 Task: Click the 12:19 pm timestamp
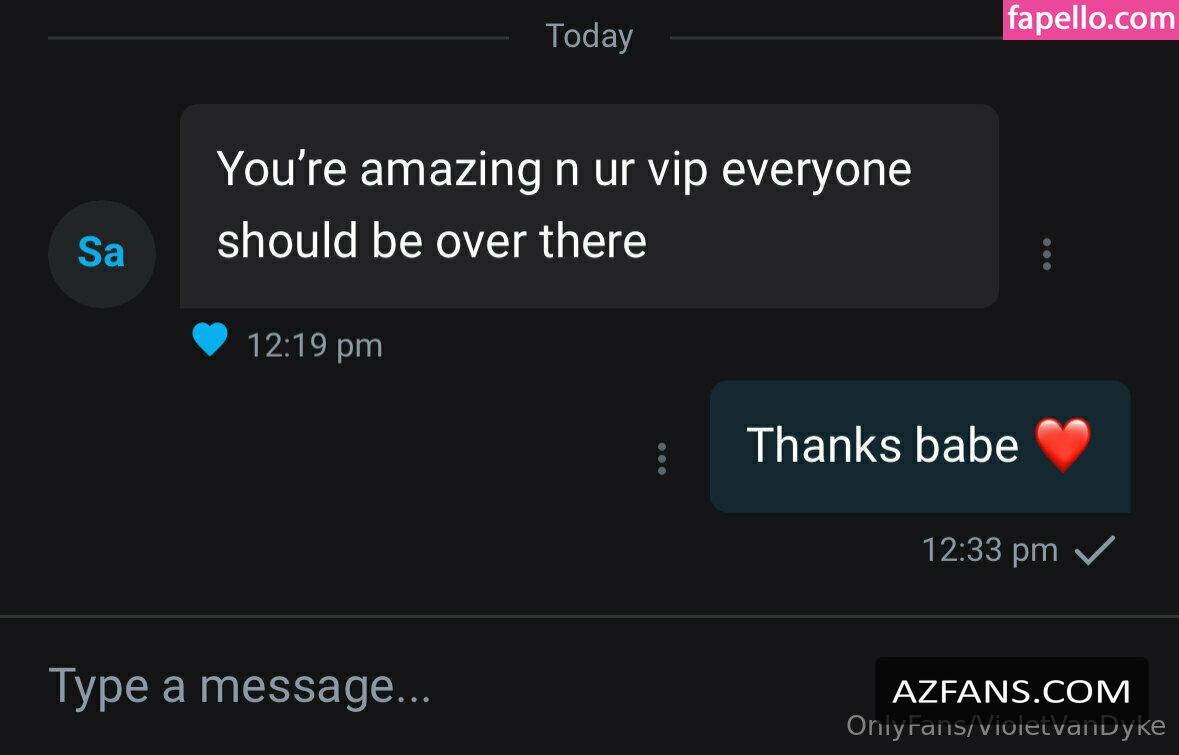coord(314,346)
